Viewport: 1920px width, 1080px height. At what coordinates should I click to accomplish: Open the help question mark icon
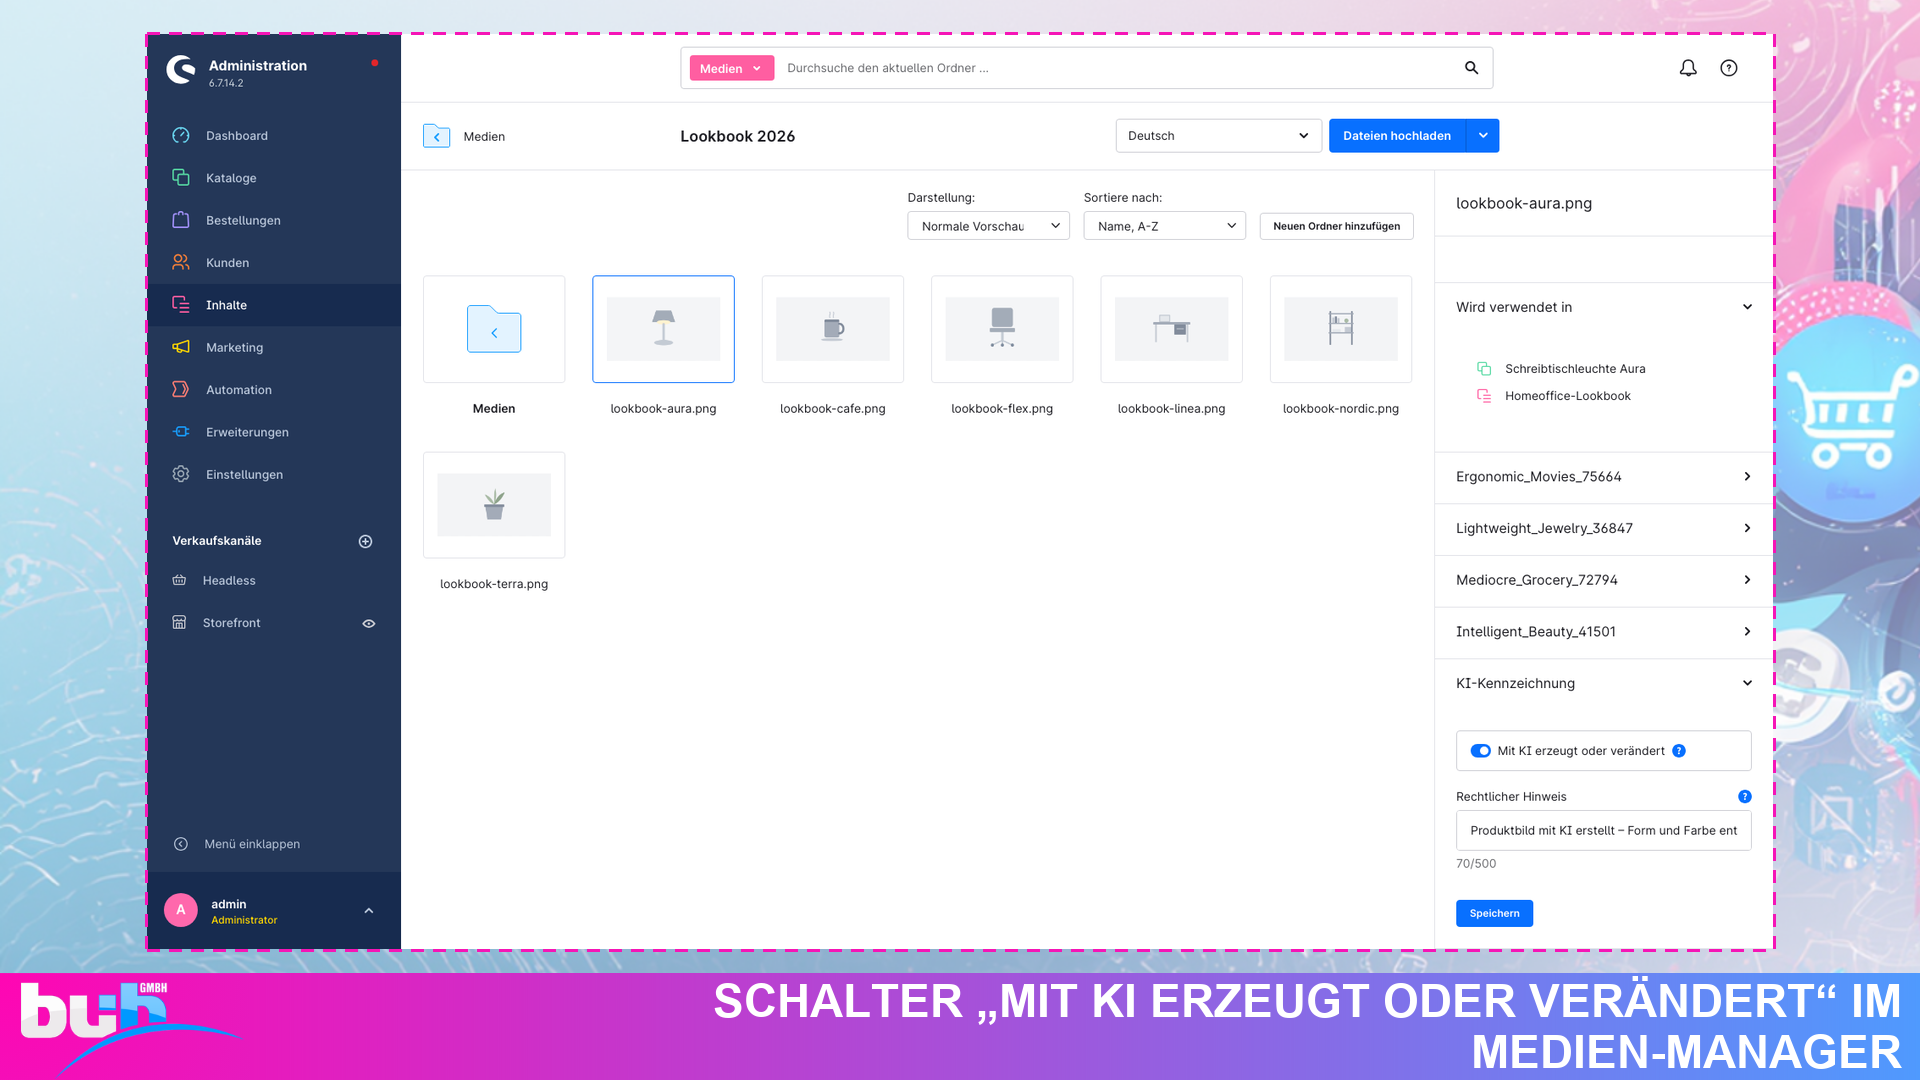click(x=1729, y=68)
